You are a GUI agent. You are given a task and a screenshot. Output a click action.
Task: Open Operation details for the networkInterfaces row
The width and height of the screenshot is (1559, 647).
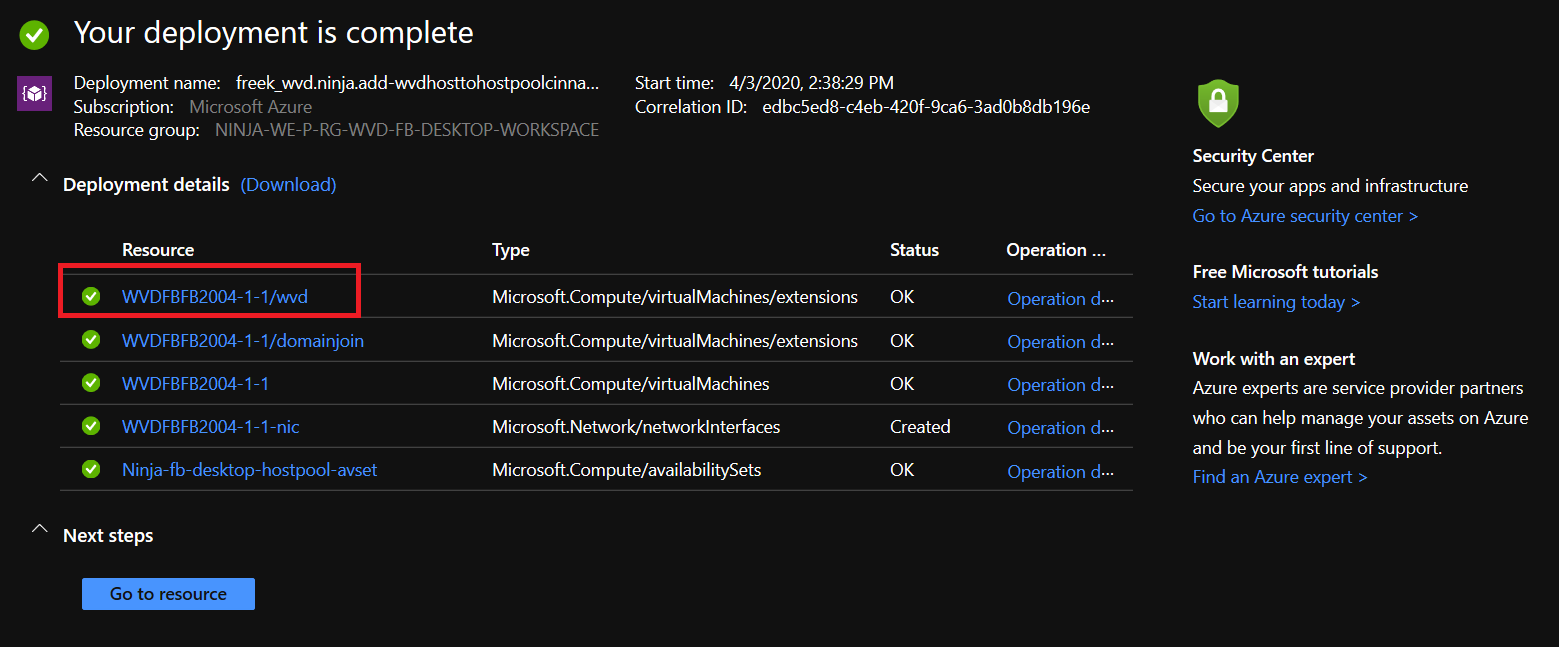(1059, 428)
